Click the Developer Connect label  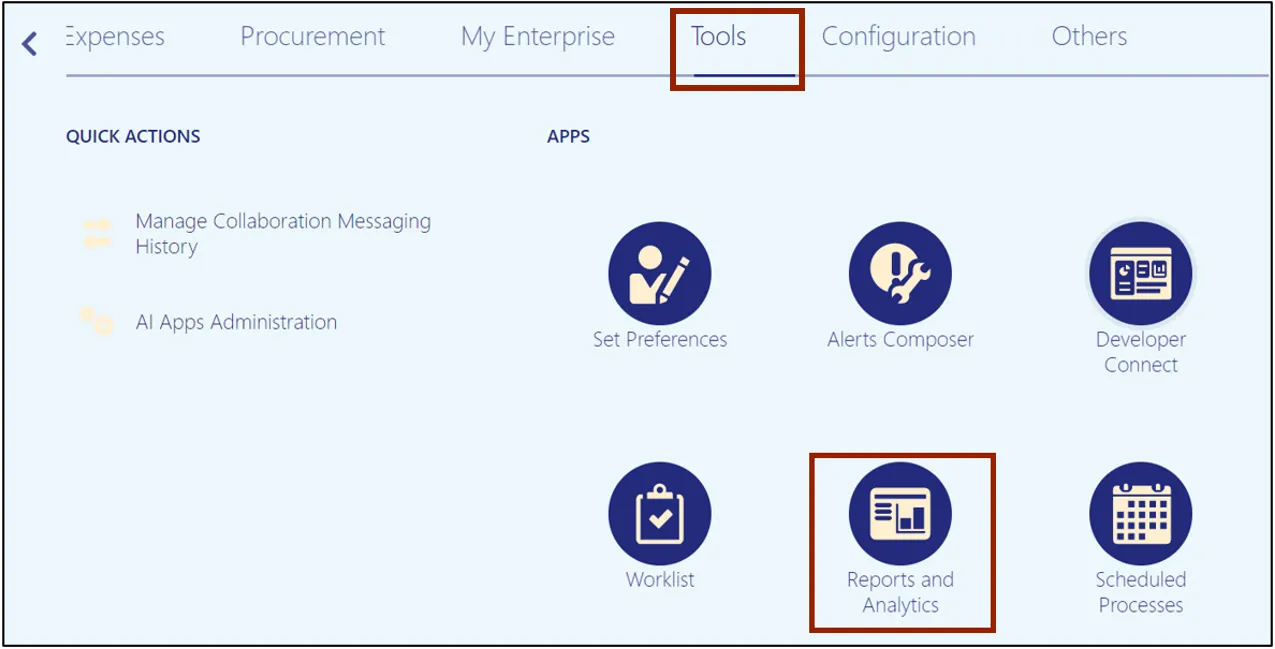[1140, 352]
